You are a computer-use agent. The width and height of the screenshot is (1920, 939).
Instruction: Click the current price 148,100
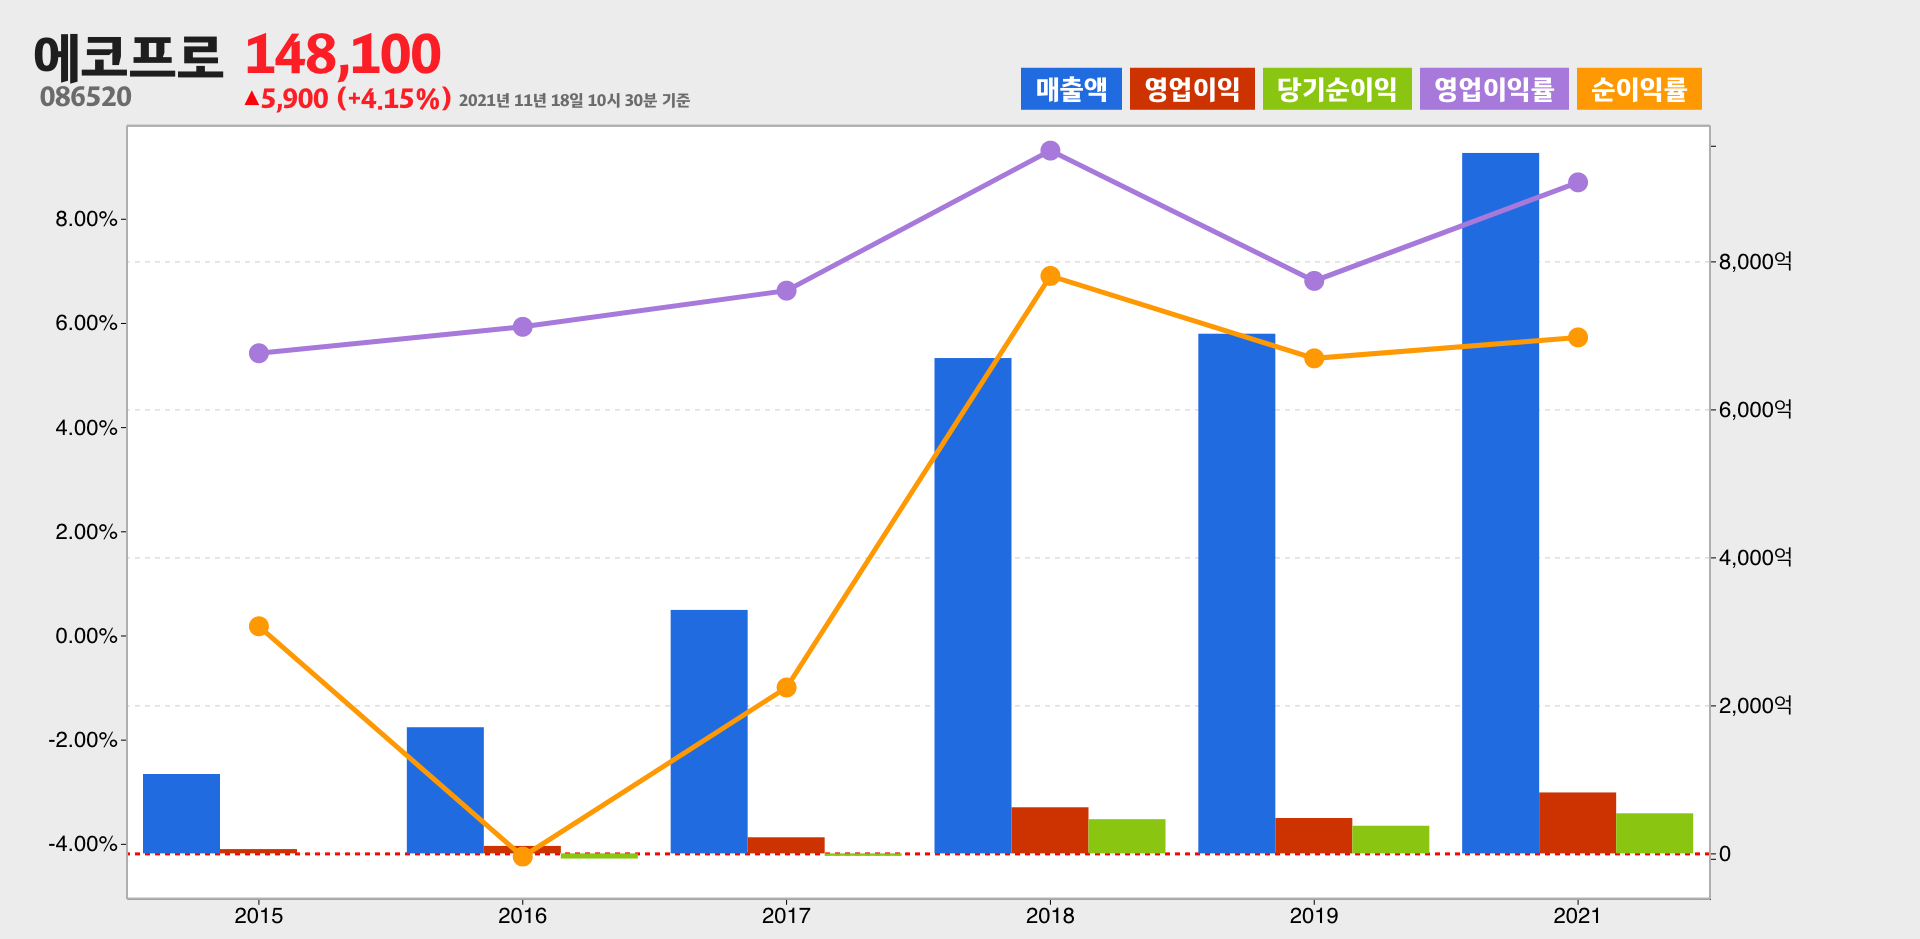coord(343,54)
